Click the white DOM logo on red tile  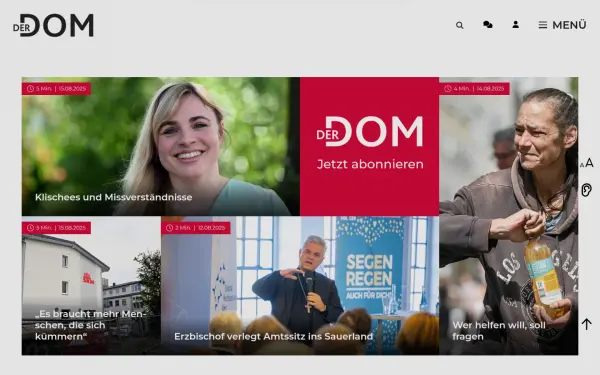coord(370,131)
